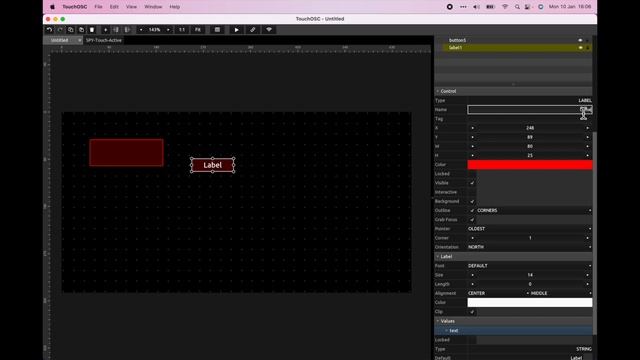Open Spotlight search in the menu bar

[517, 7]
